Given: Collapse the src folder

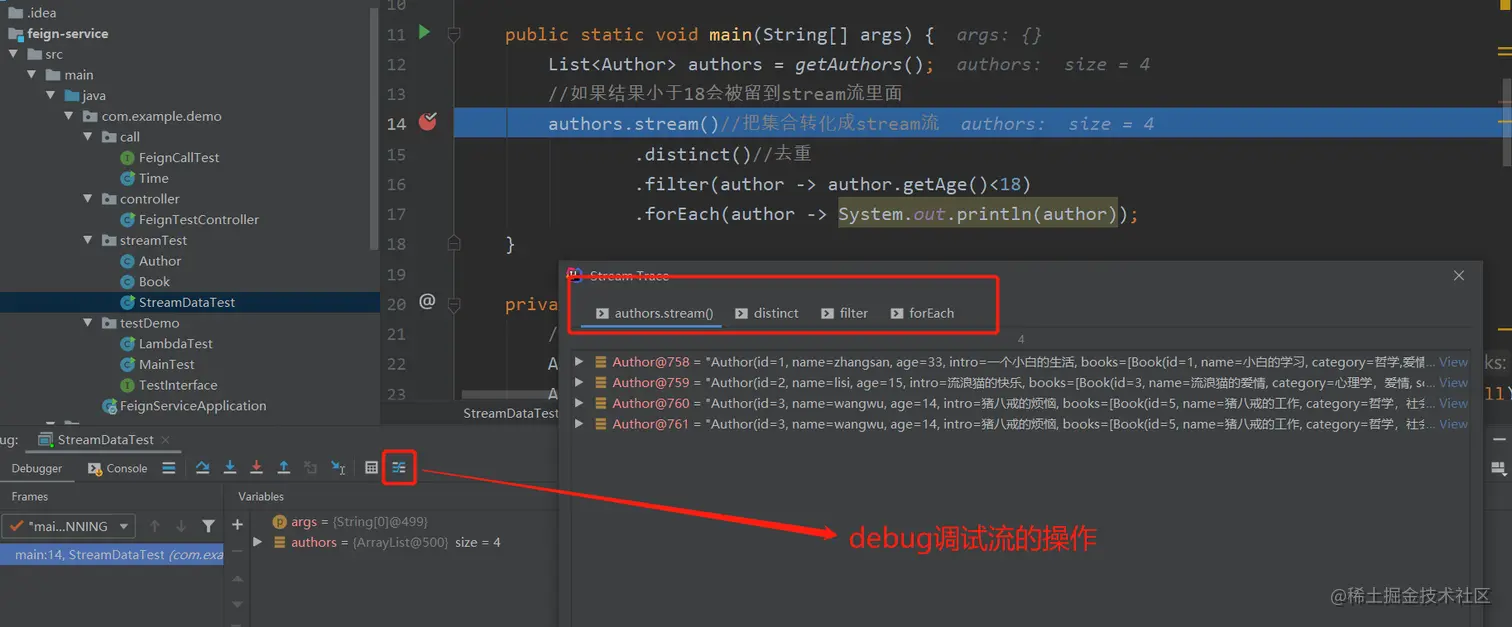Looking at the screenshot, I should pyautogui.click(x=14, y=54).
